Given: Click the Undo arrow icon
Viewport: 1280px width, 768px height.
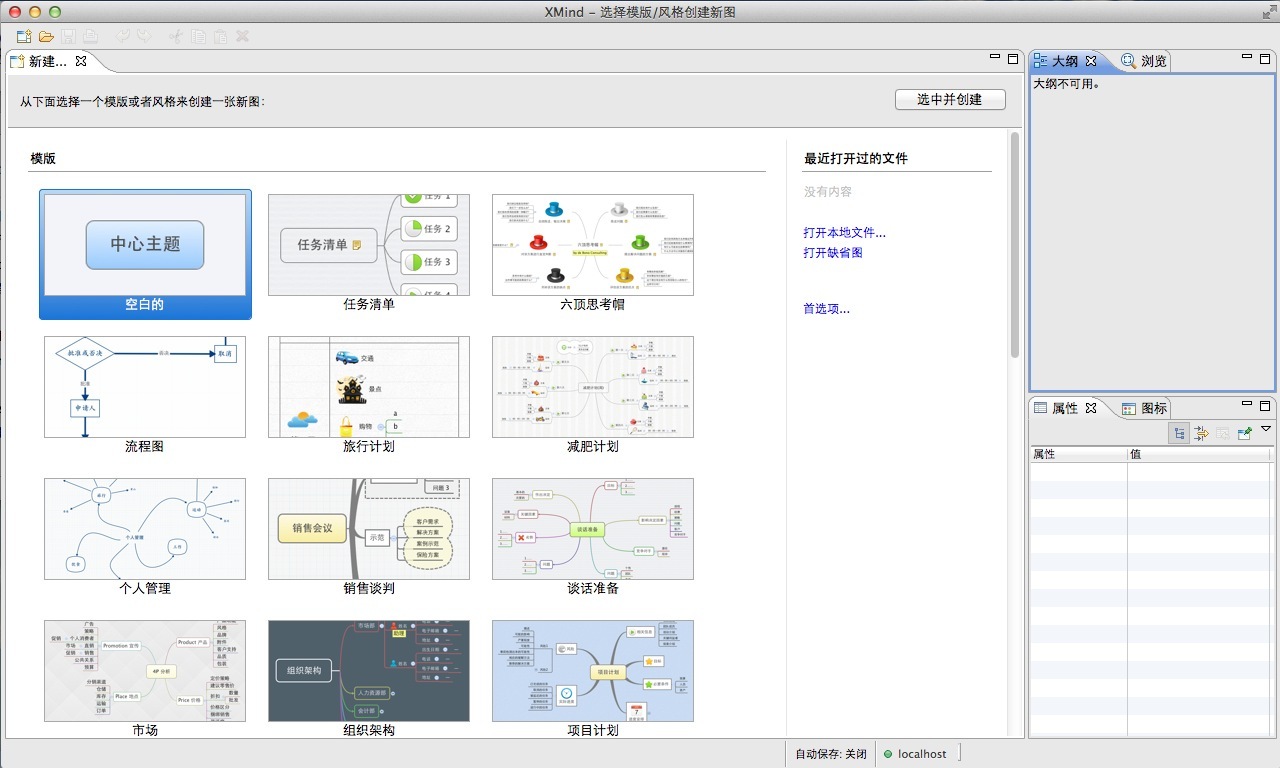Looking at the screenshot, I should coord(122,36).
